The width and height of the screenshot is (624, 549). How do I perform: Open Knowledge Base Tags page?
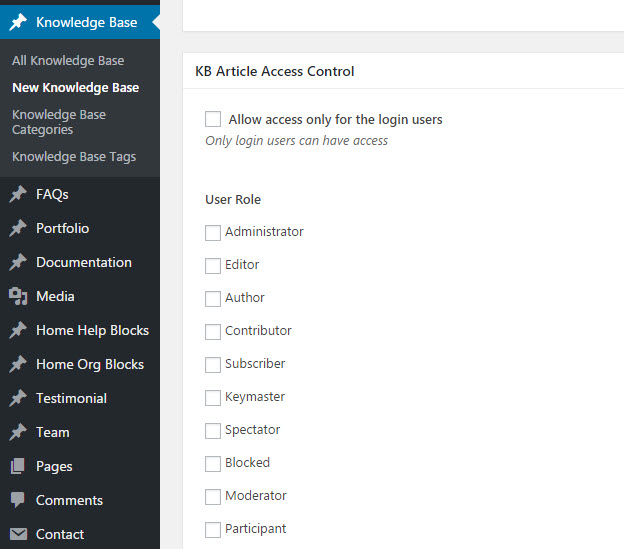[74, 157]
